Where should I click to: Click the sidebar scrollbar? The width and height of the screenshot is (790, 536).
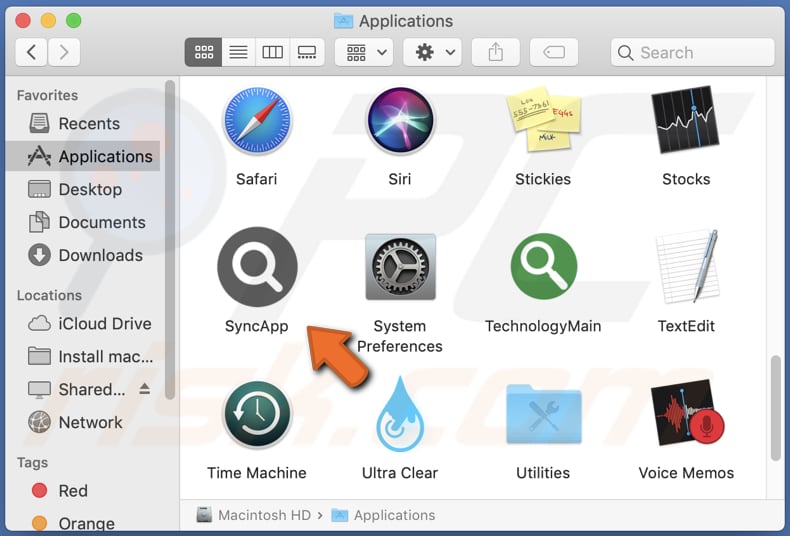coord(170,239)
